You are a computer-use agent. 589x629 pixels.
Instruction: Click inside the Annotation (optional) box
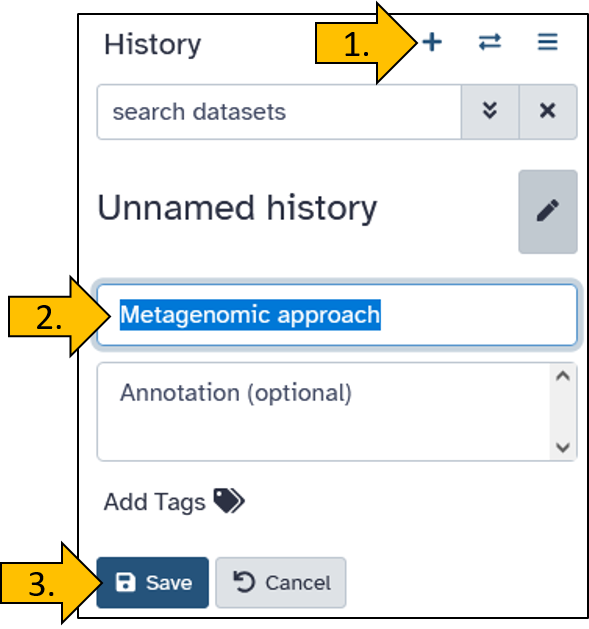[x=323, y=412]
